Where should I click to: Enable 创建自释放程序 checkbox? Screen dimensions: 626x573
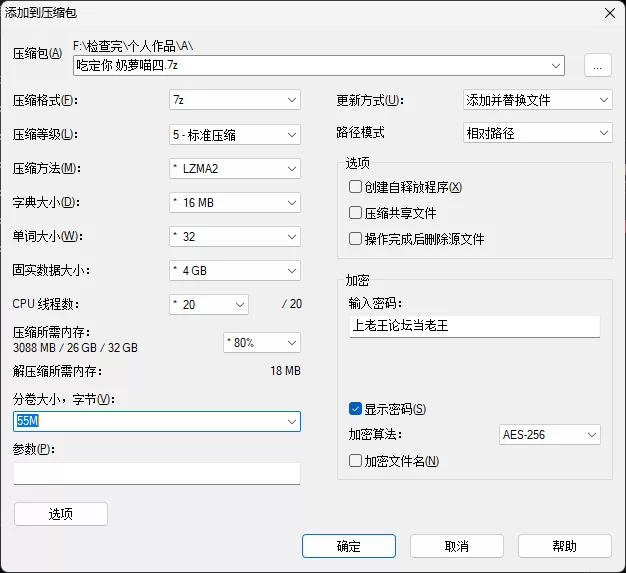[x=355, y=186]
